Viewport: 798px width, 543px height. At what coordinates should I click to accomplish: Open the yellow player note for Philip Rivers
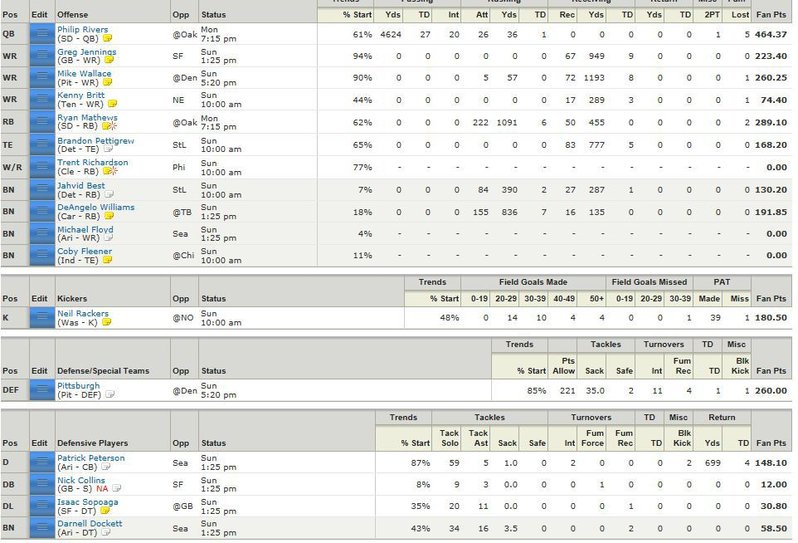[107, 38]
